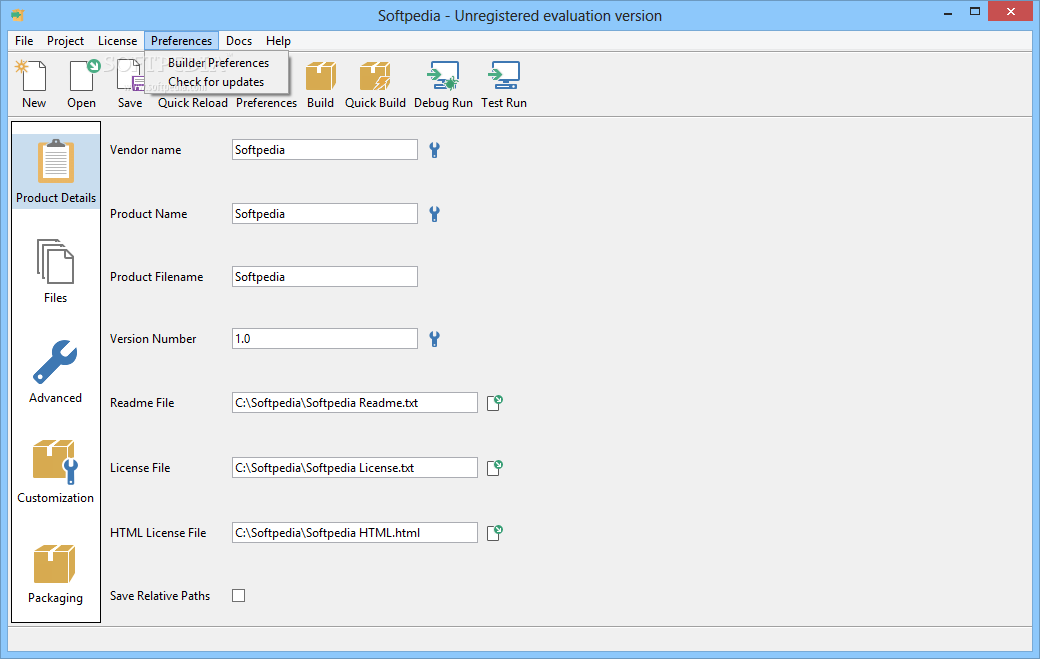Click the Build toolbar icon

point(320,76)
